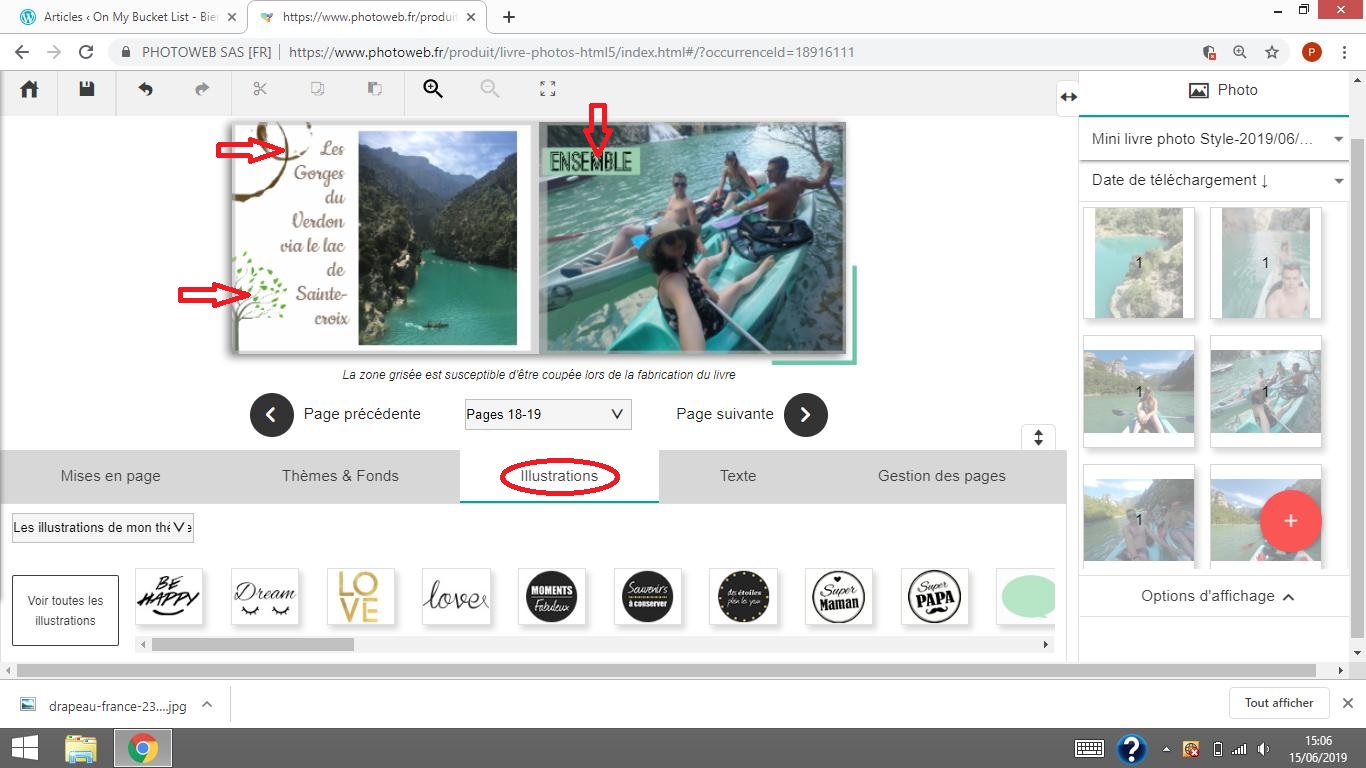Screen dimensions: 1366x768
Task: Add photos with the red plus button
Action: pos(1290,521)
